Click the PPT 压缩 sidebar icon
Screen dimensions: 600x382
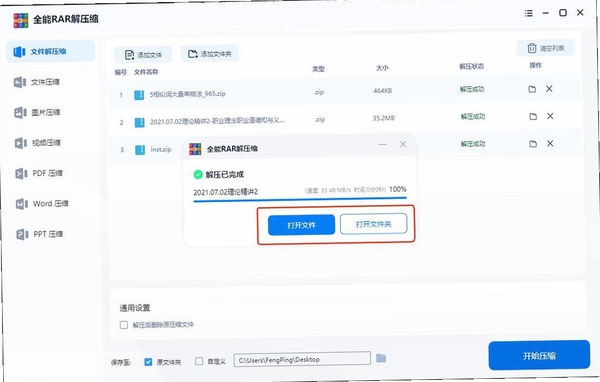pos(22,234)
